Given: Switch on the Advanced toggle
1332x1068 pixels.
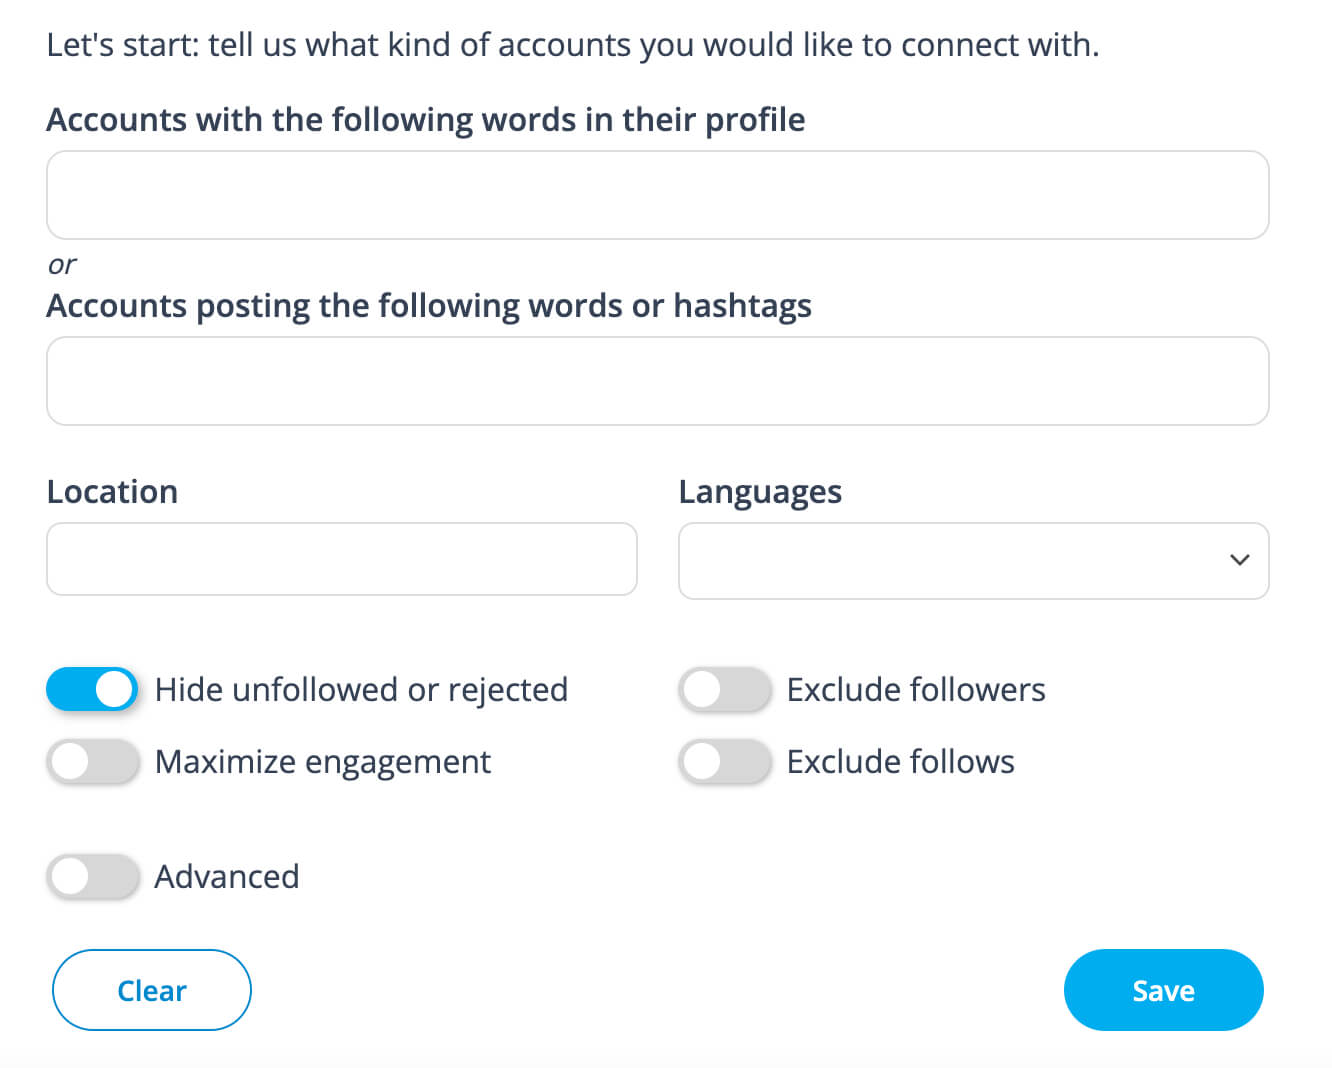Looking at the screenshot, I should pyautogui.click(x=92, y=877).
